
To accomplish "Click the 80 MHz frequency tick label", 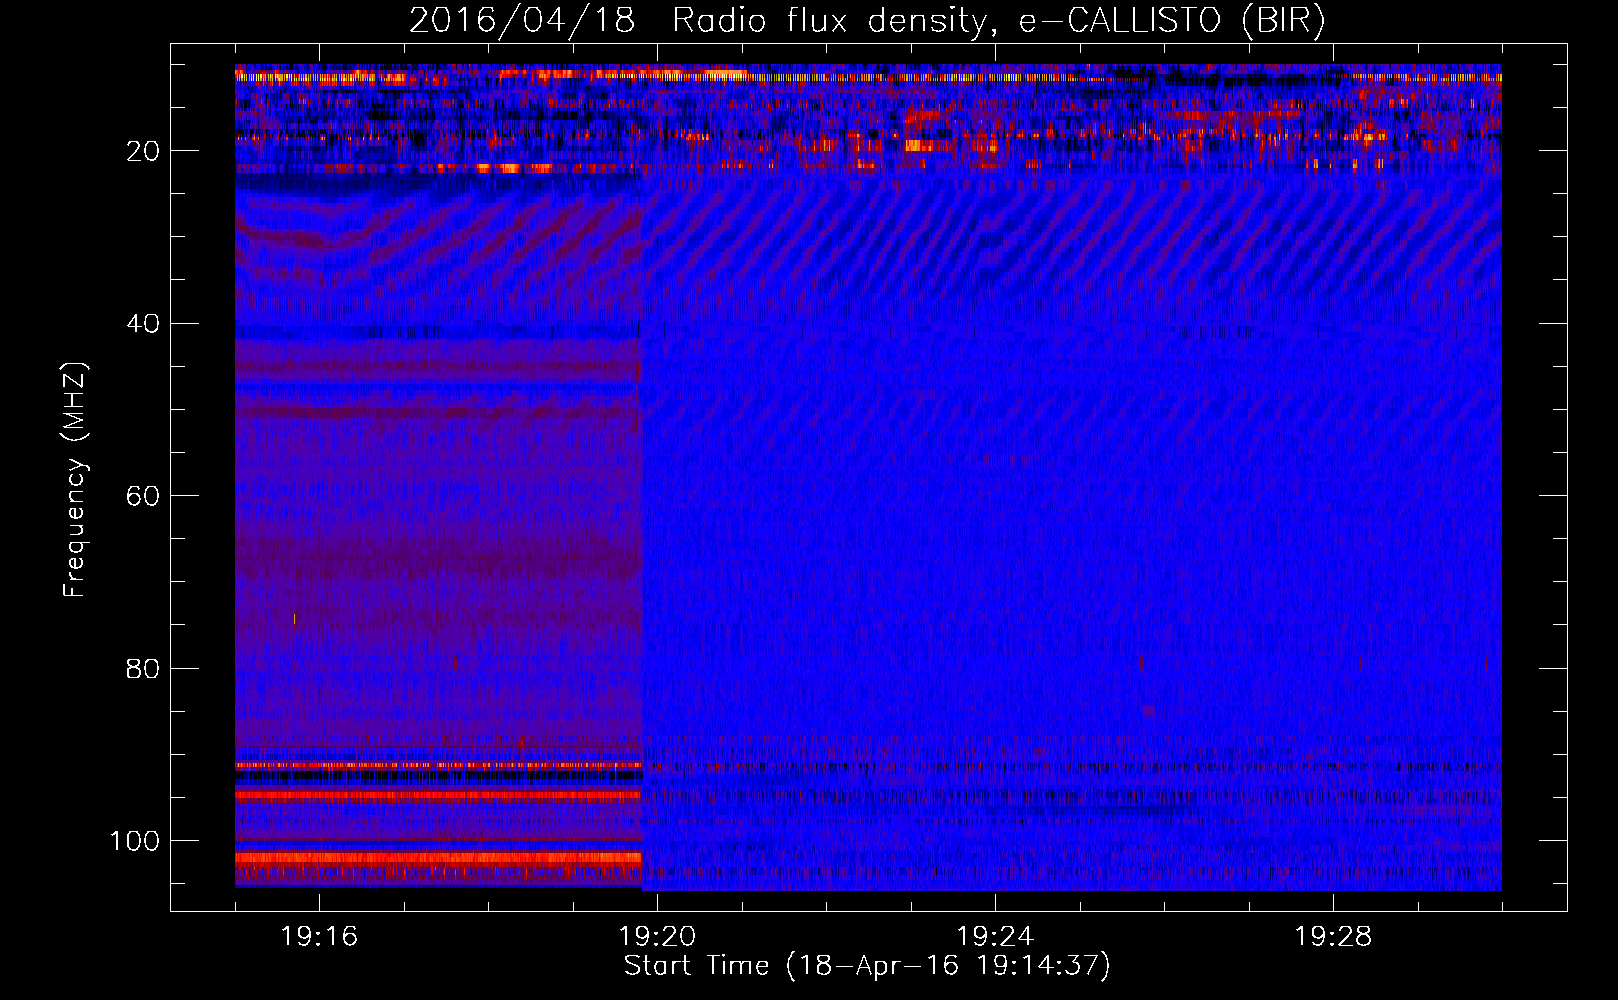I will [143, 668].
